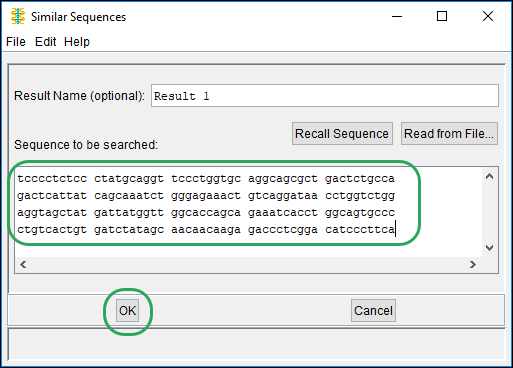
Task: Click the sequence text area's down scroll arrow
Action: tap(489, 248)
